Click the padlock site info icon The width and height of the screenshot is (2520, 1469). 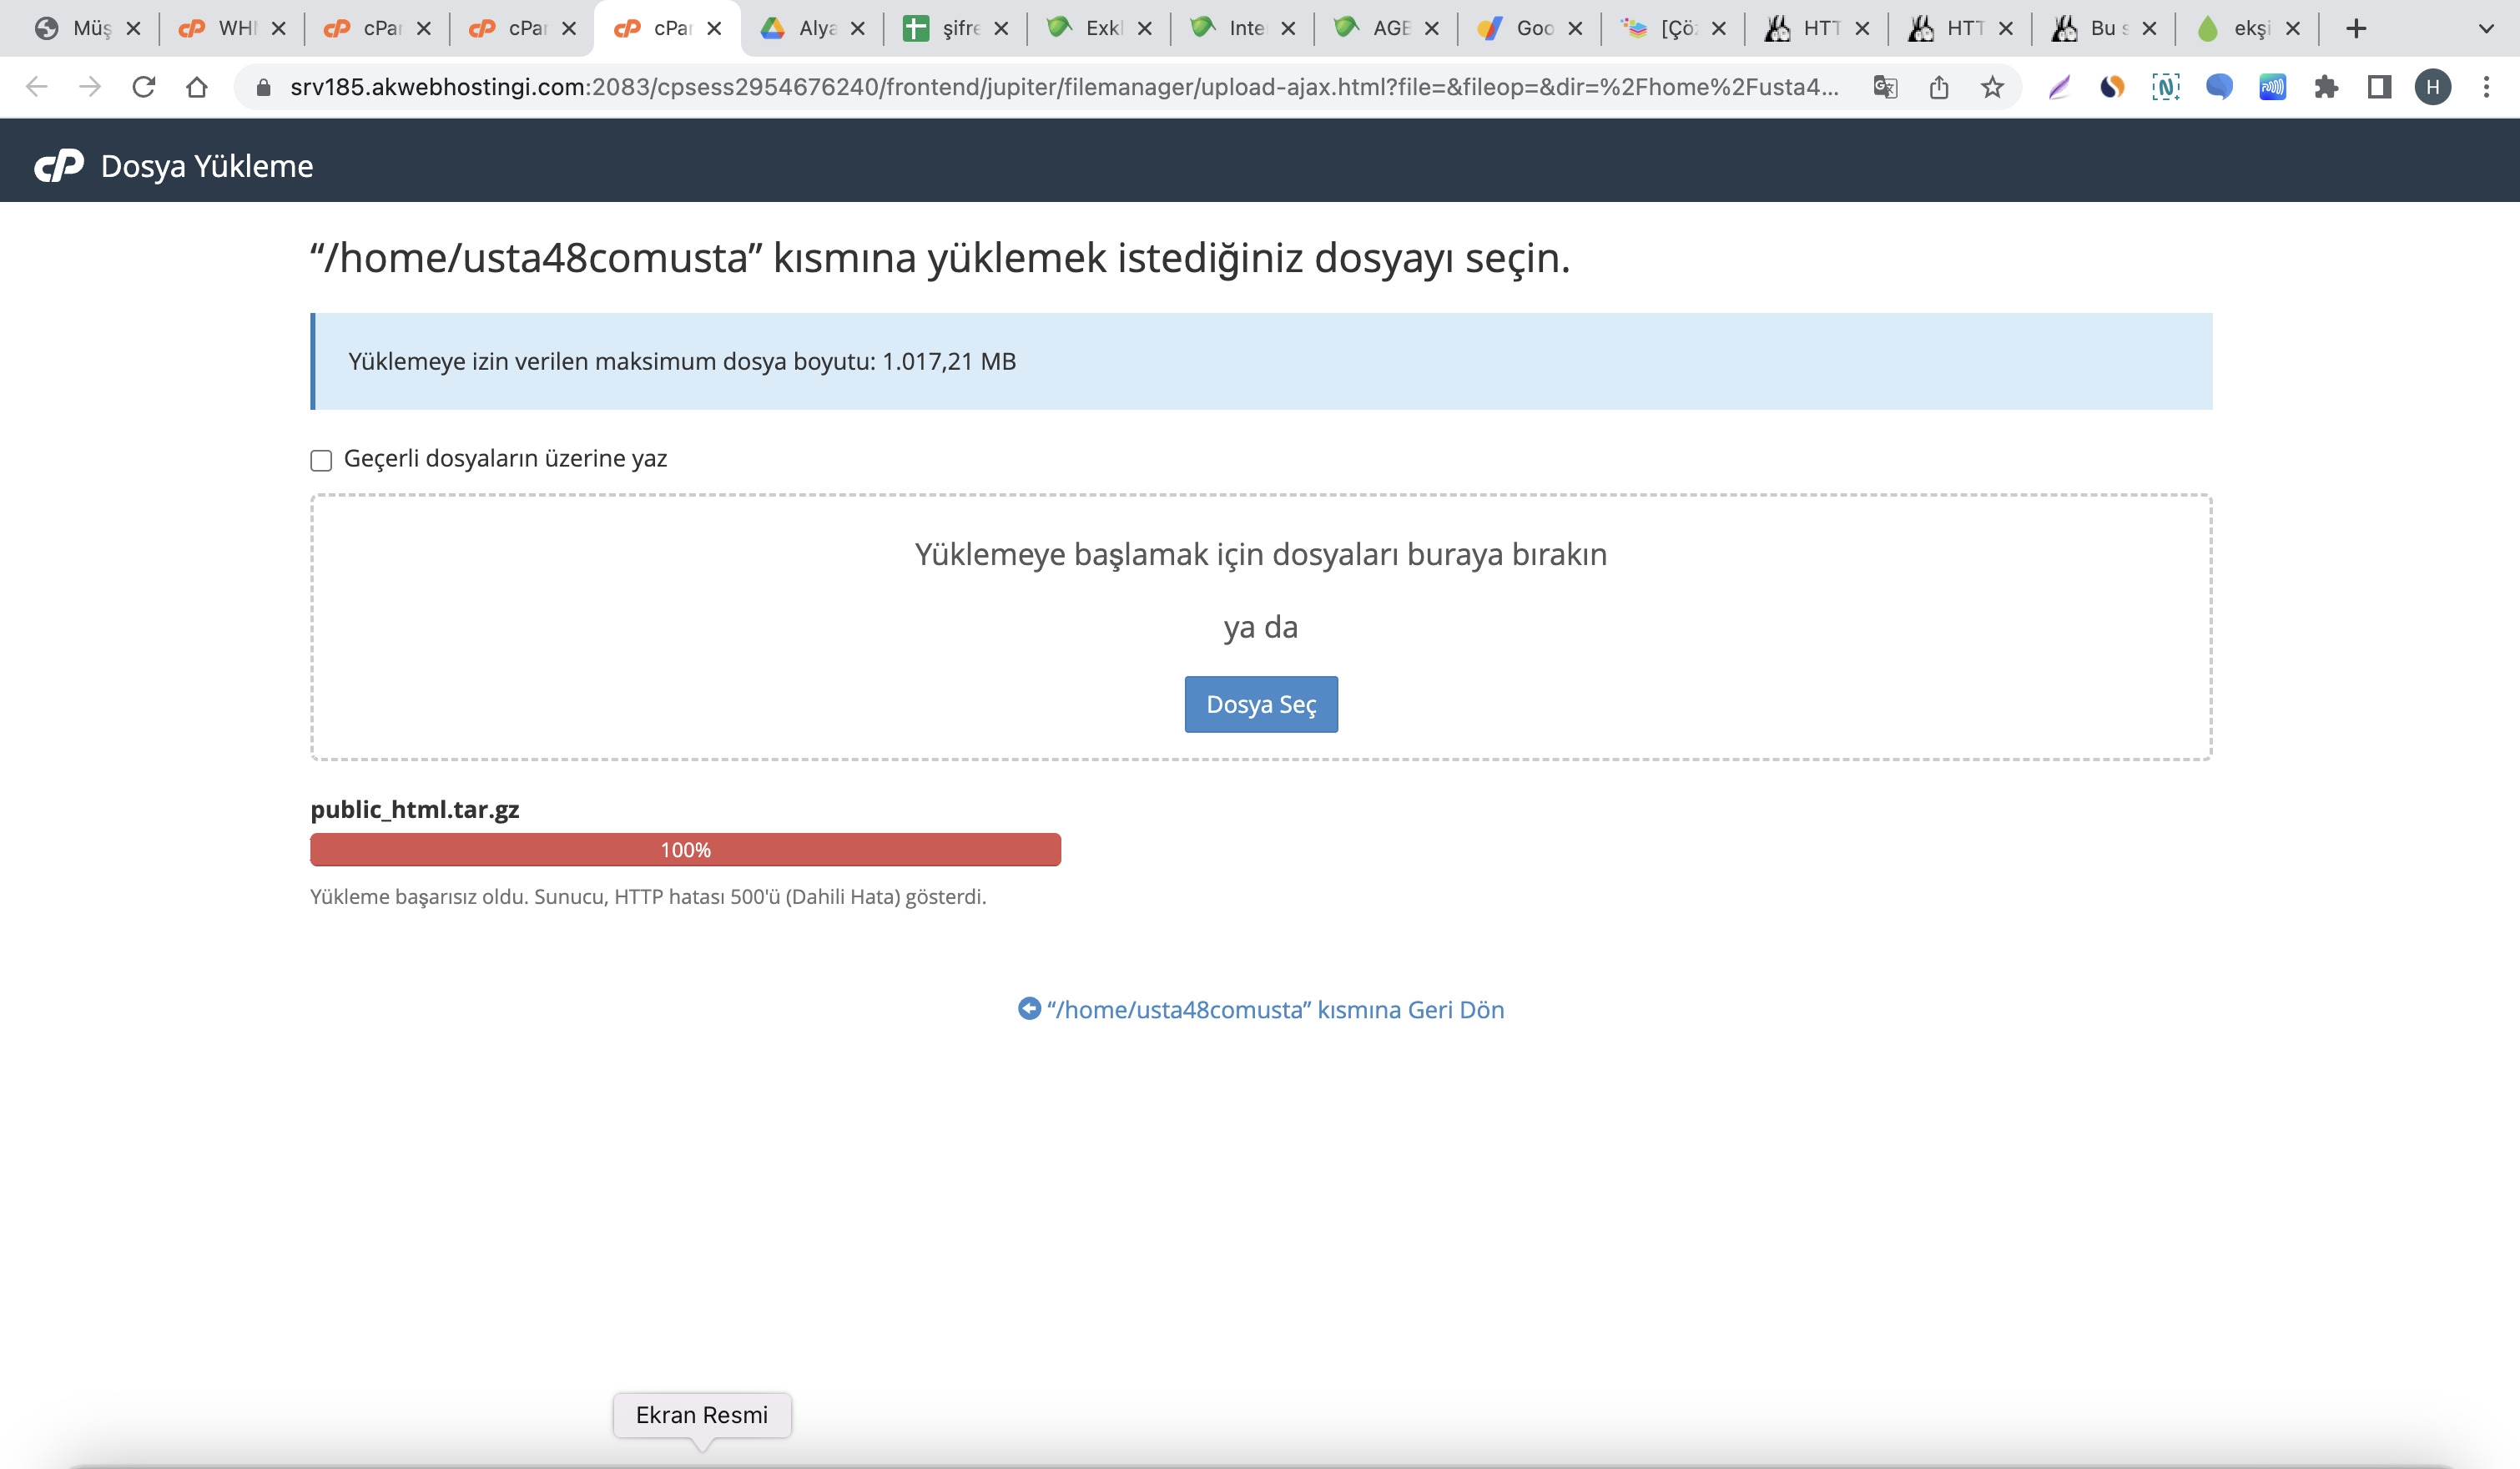point(263,87)
